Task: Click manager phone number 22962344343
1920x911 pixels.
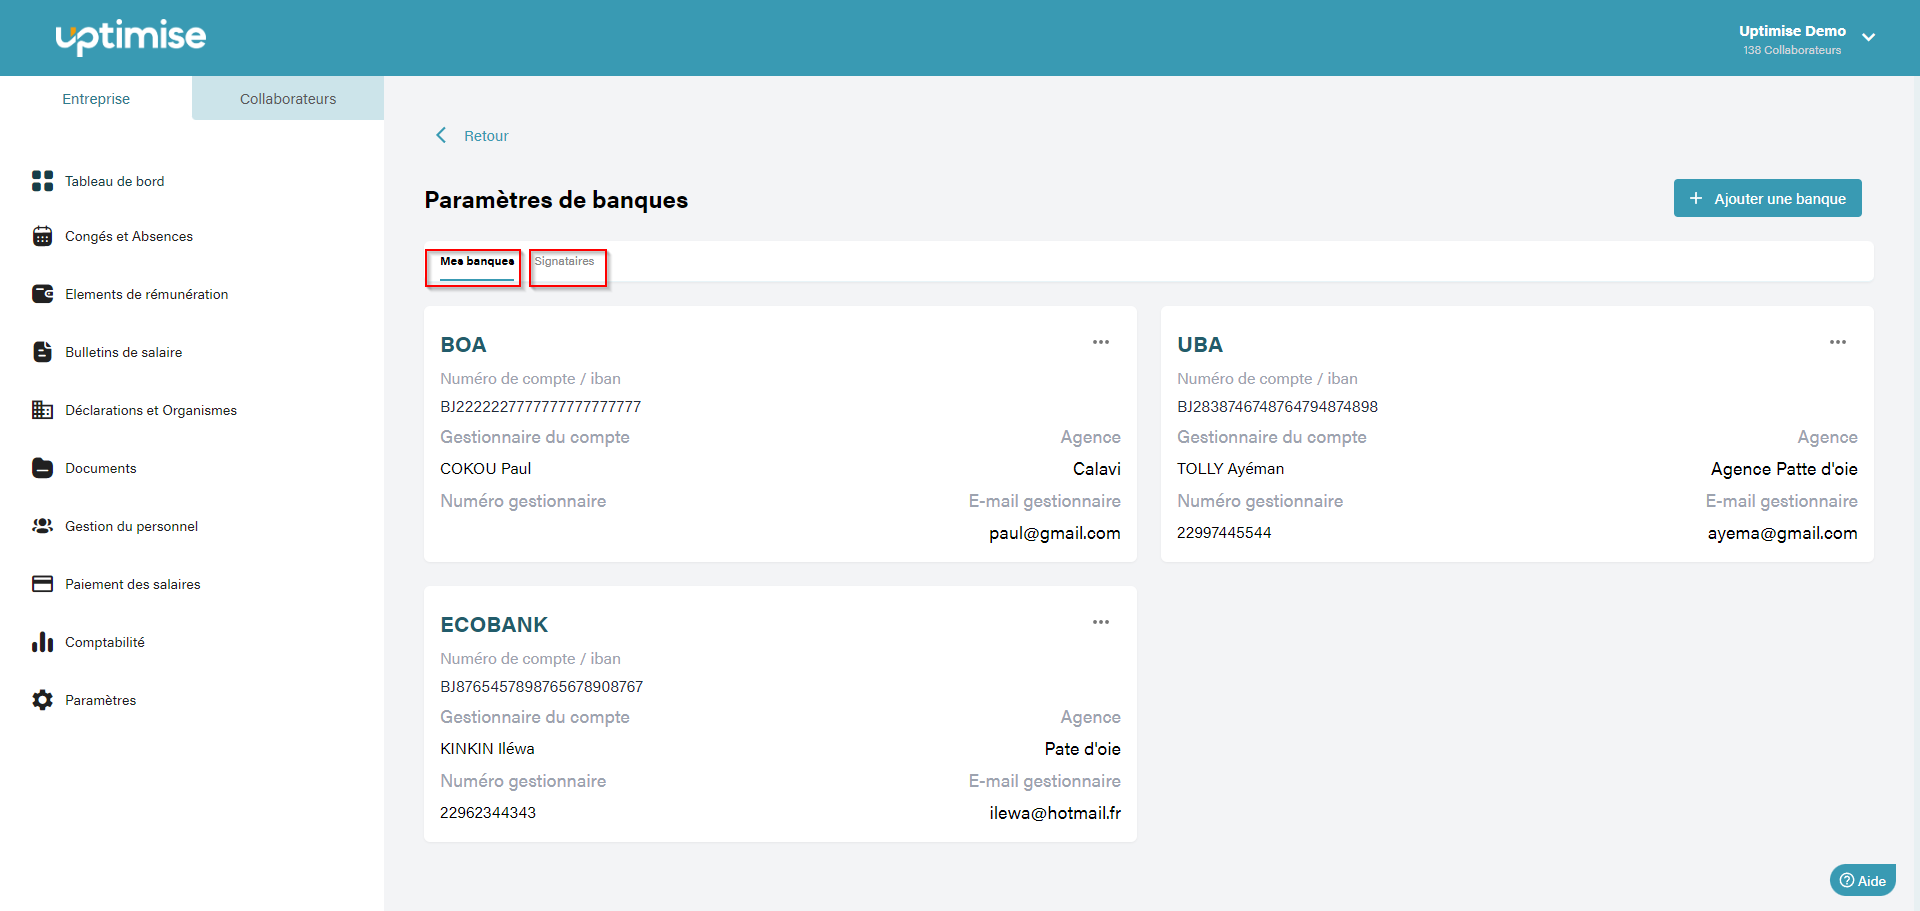Action: pos(488,813)
